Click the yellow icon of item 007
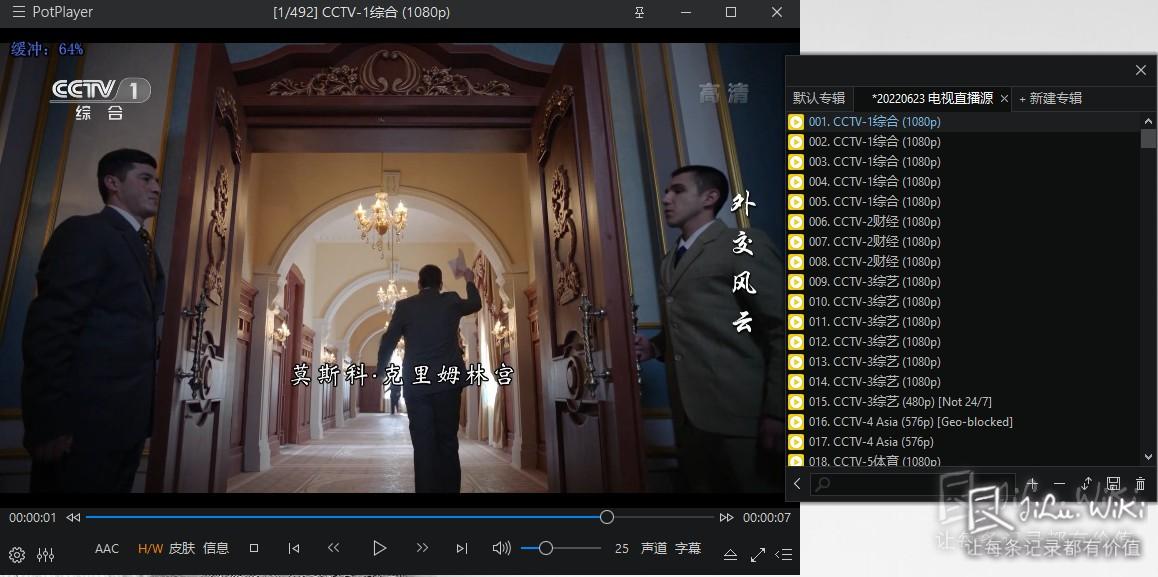 (x=796, y=242)
